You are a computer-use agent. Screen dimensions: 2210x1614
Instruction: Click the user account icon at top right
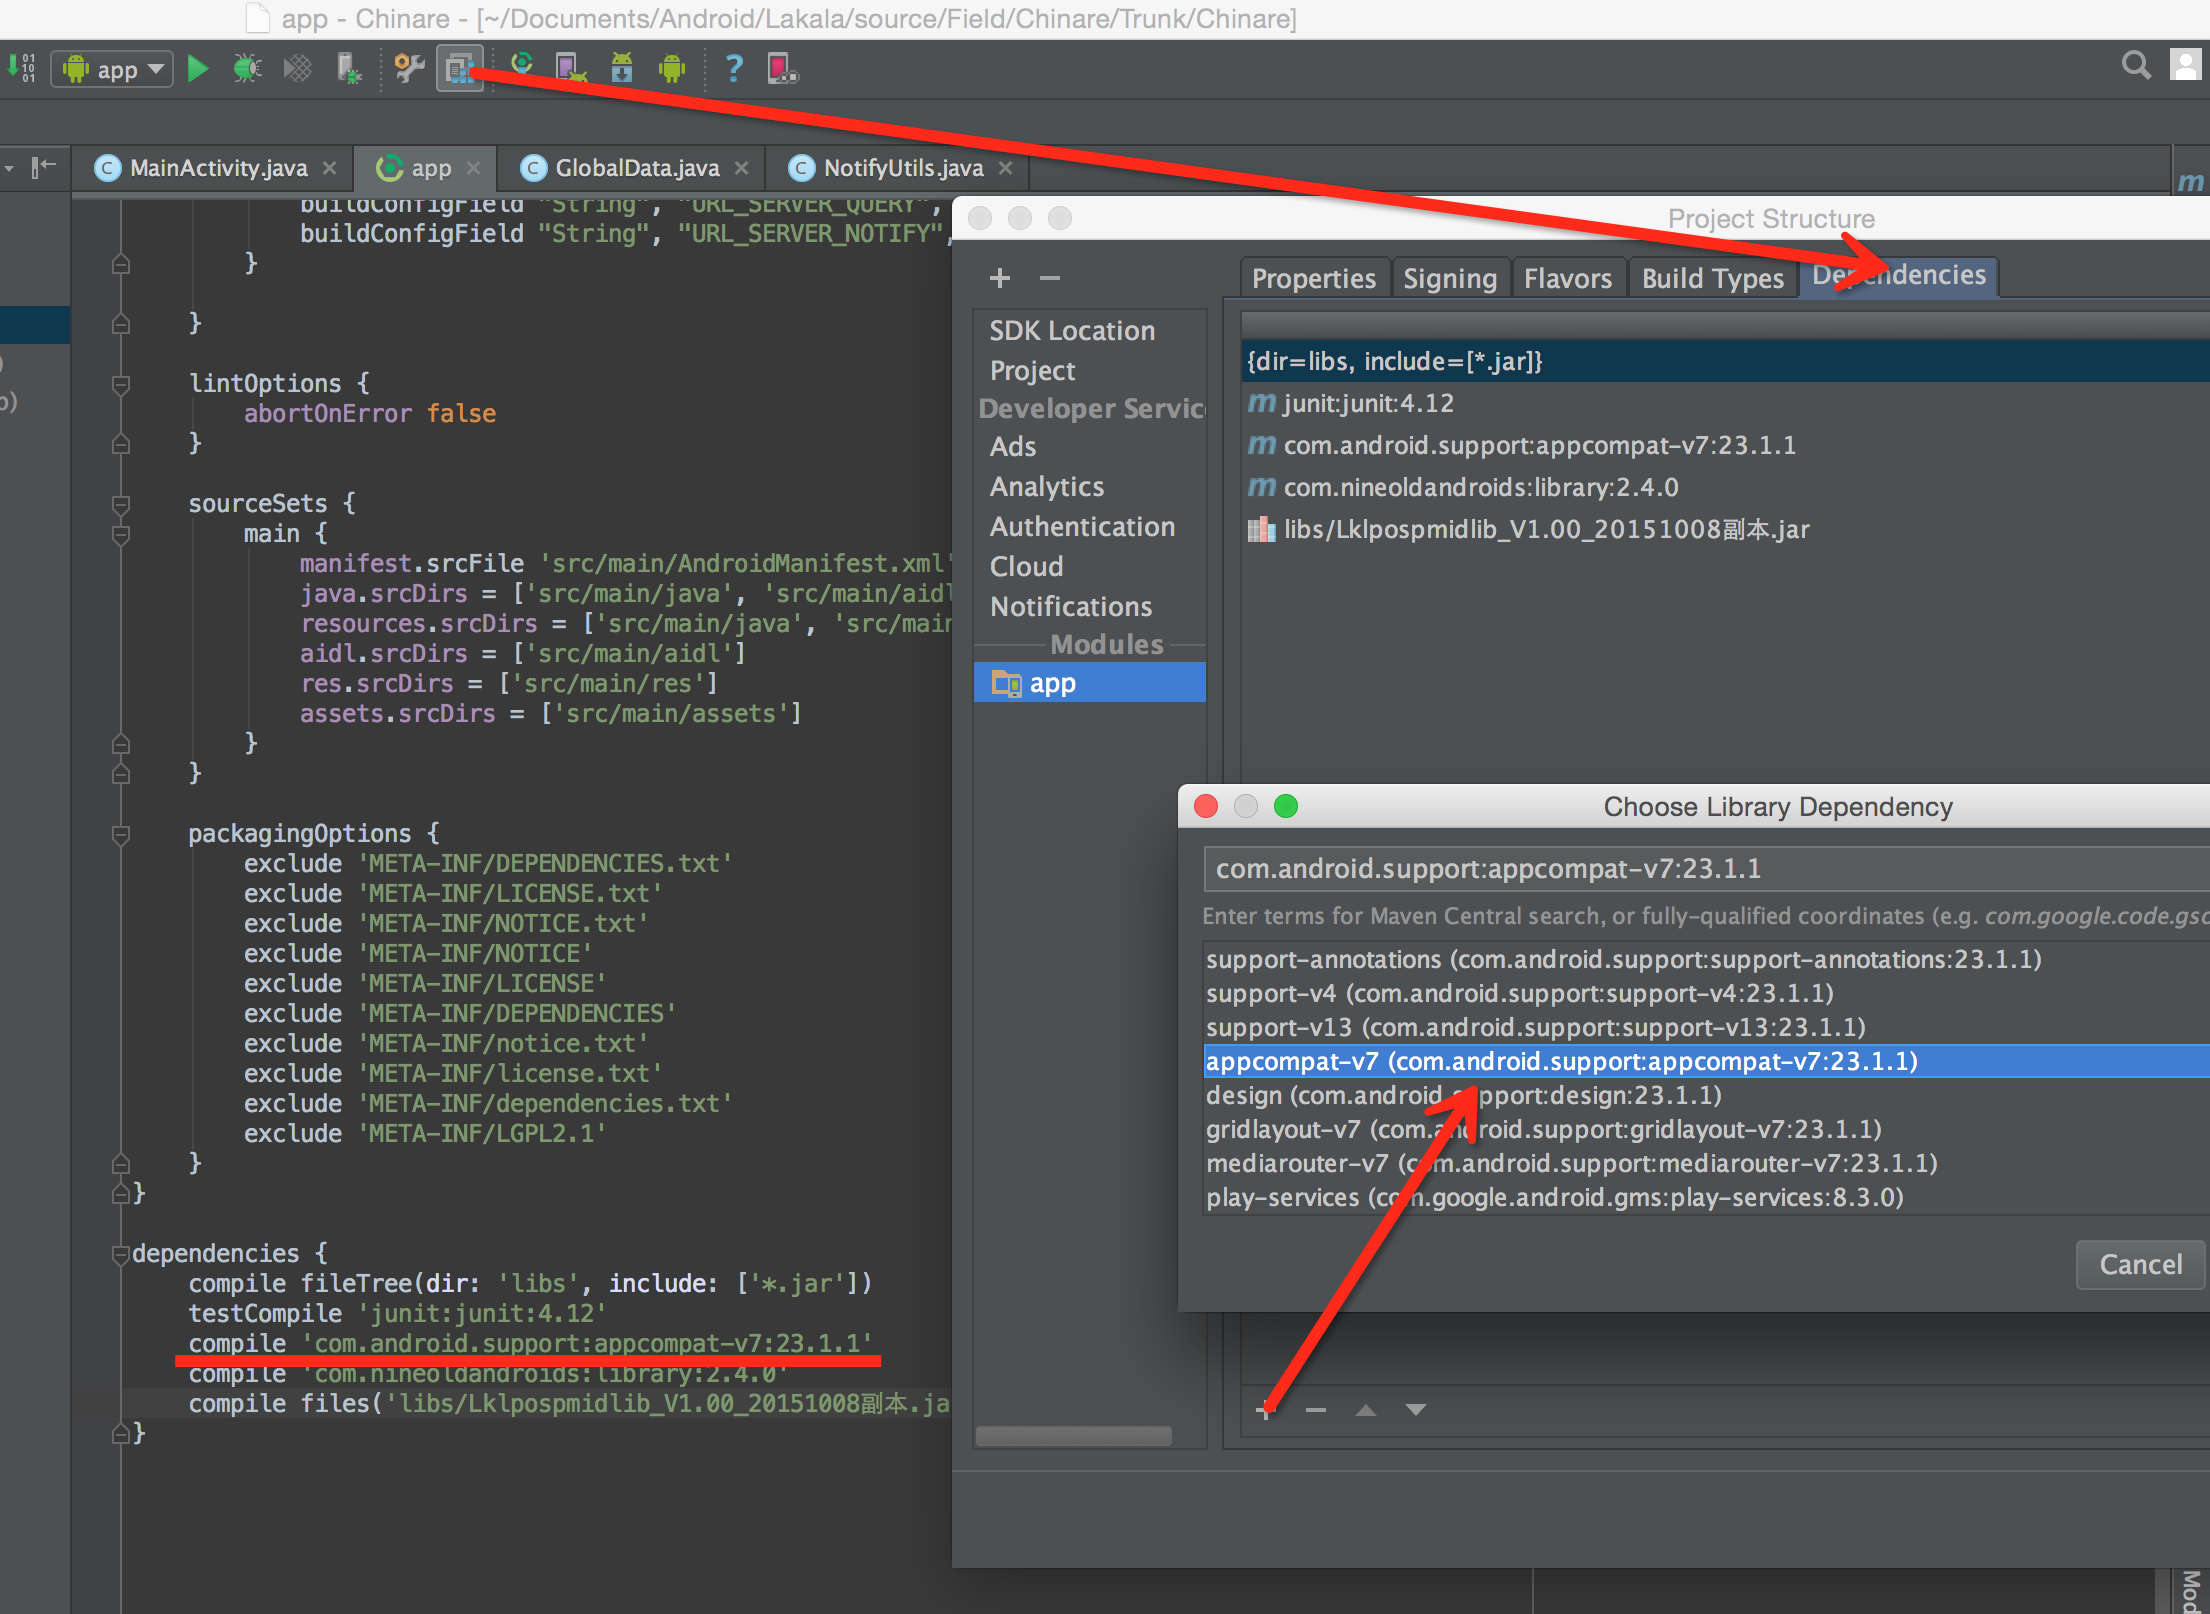[x=2186, y=66]
